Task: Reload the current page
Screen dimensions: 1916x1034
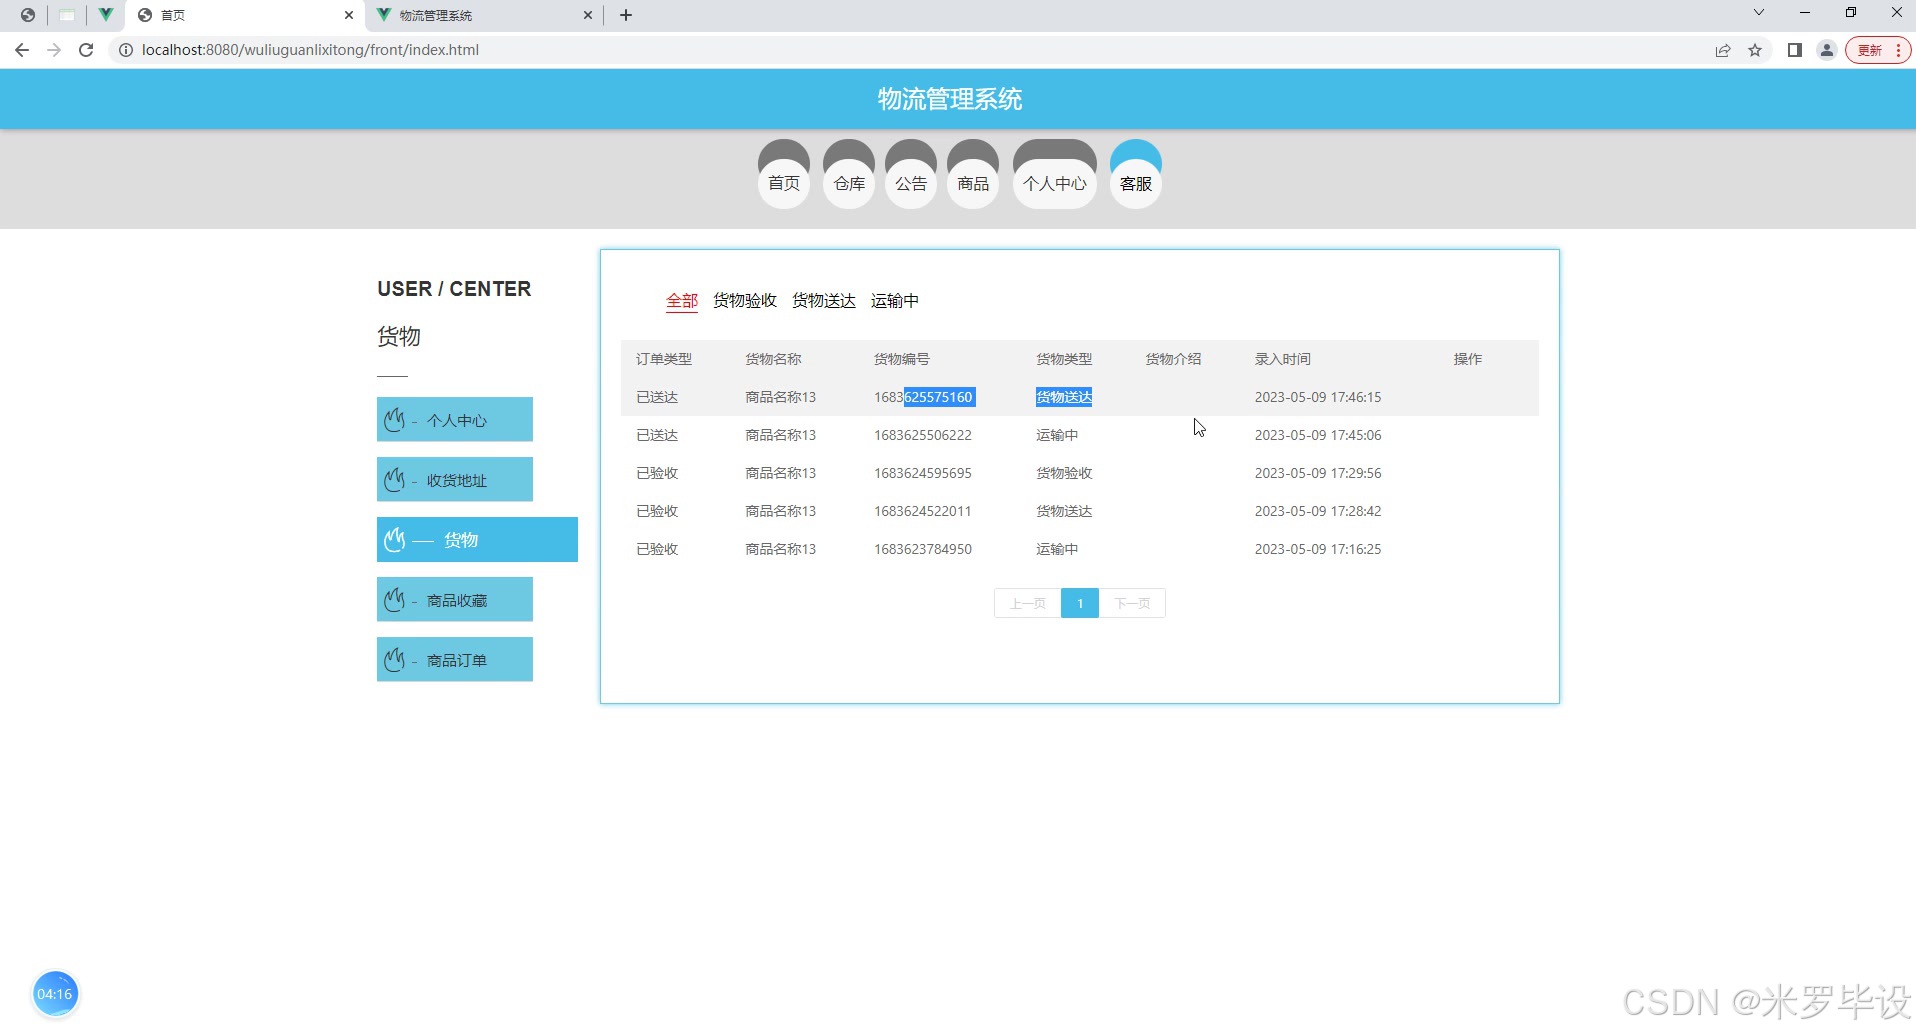Action: click(86, 50)
